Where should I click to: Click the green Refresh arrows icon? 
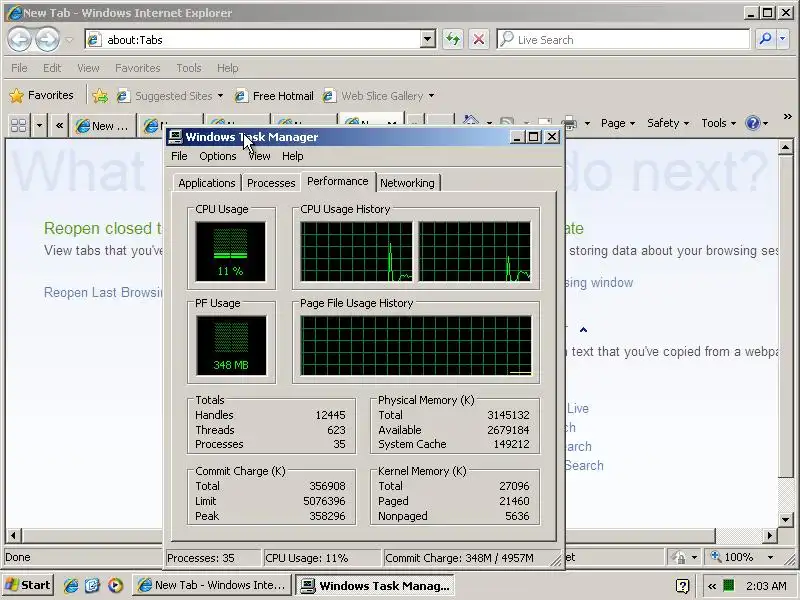[x=453, y=39]
